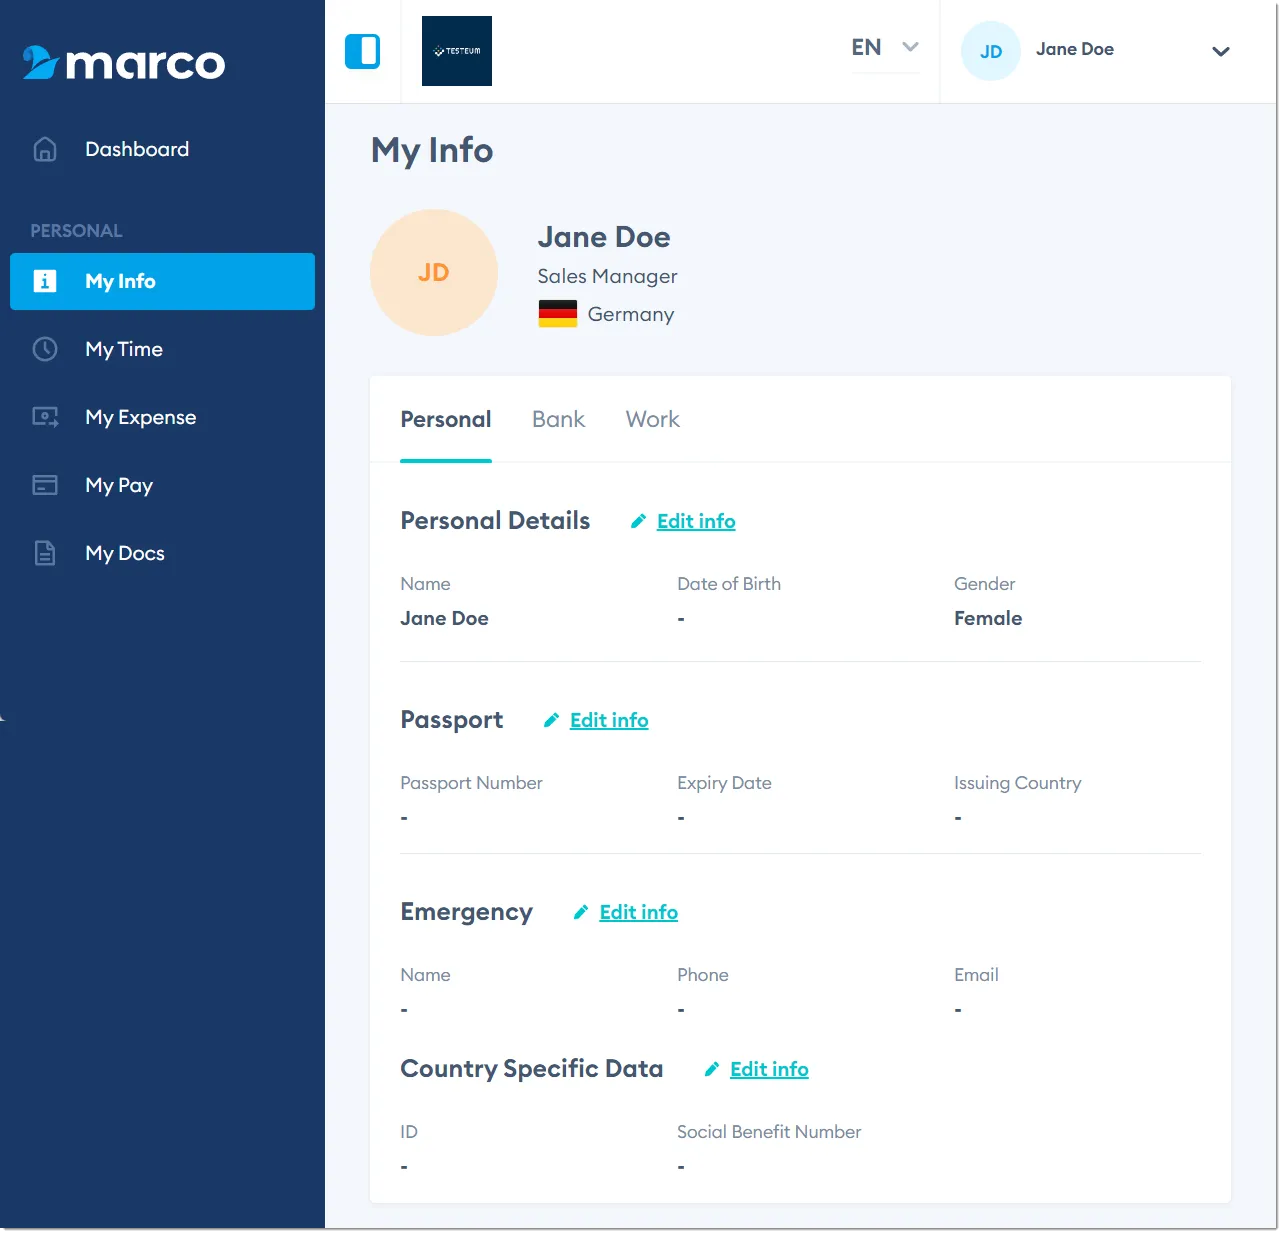
Task: Open the EN language dropdown
Action: coord(885,48)
